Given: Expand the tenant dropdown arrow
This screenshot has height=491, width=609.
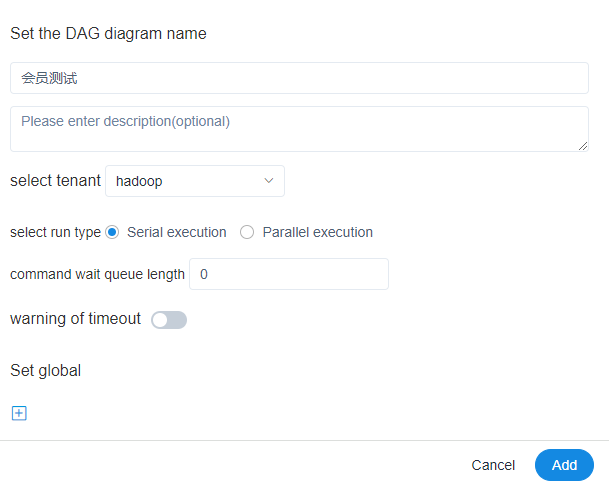Looking at the screenshot, I should [268, 181].
